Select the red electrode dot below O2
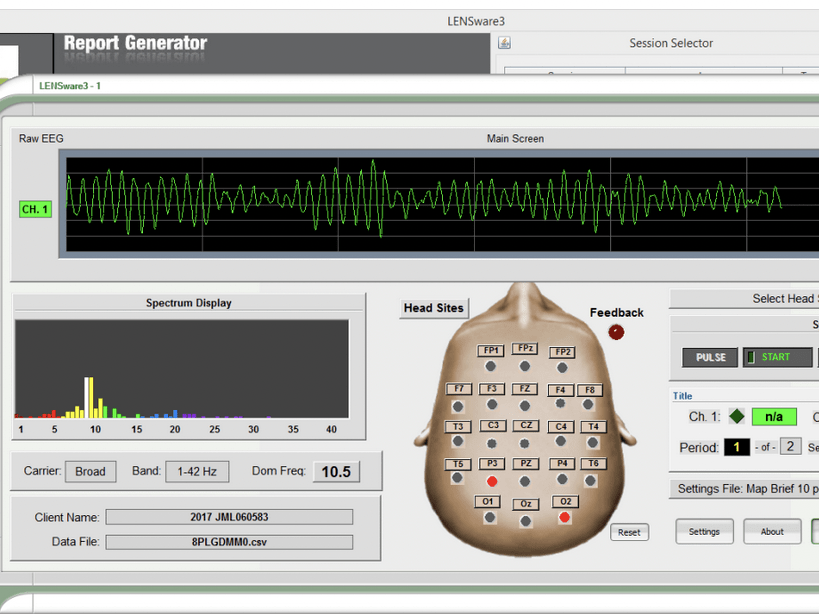This screenshot has height=614, width=819. coord(564,517)
